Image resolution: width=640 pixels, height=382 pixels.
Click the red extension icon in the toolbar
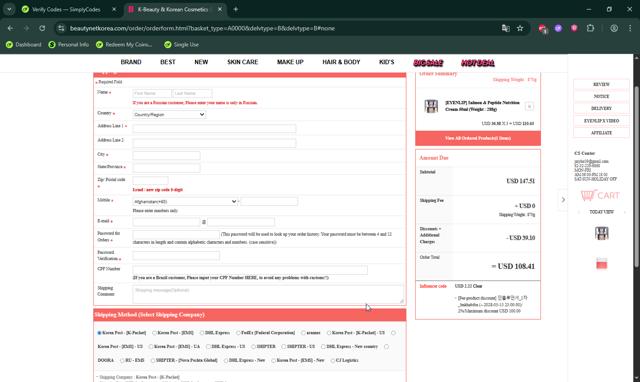click(542, 28)
